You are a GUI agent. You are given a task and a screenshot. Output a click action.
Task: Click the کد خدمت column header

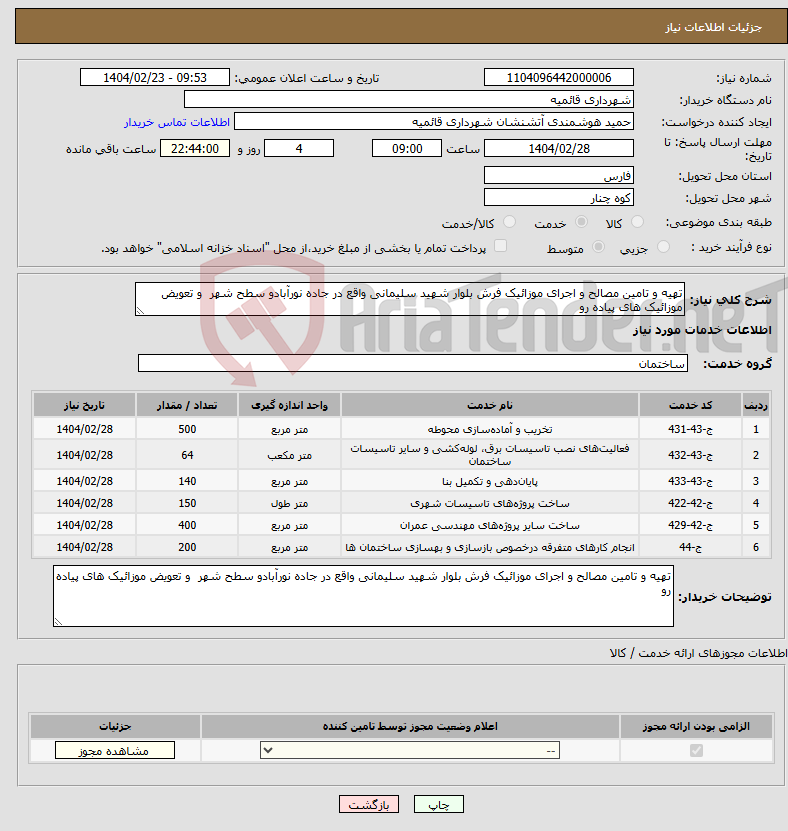[x=690, y=405]
